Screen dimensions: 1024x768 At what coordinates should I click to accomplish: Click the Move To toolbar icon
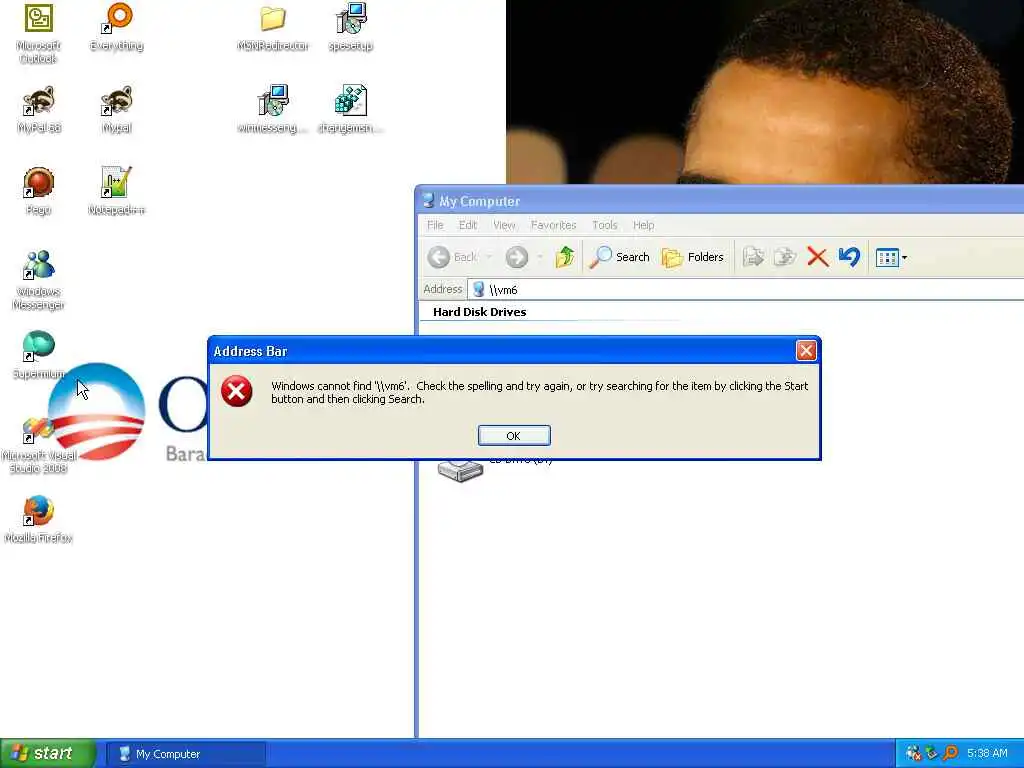[x=754, y=257]
